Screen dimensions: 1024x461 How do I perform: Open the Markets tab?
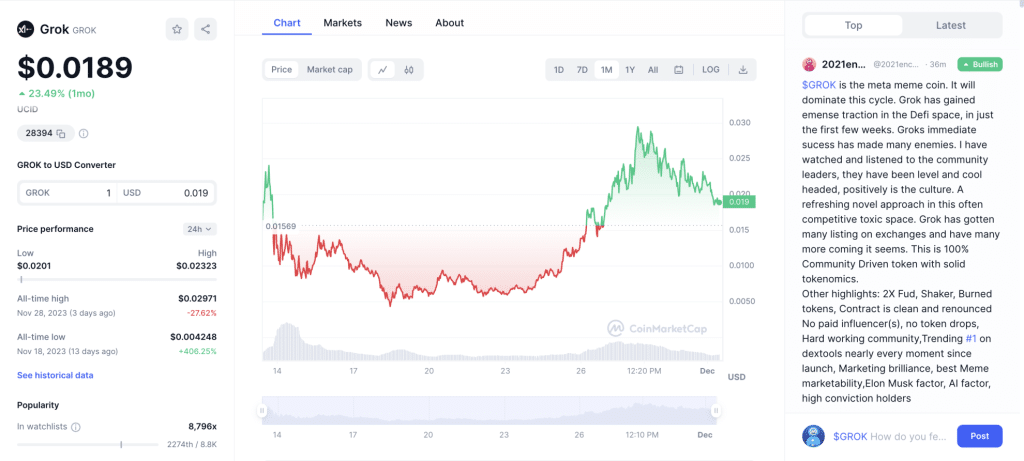click(343, 23)
